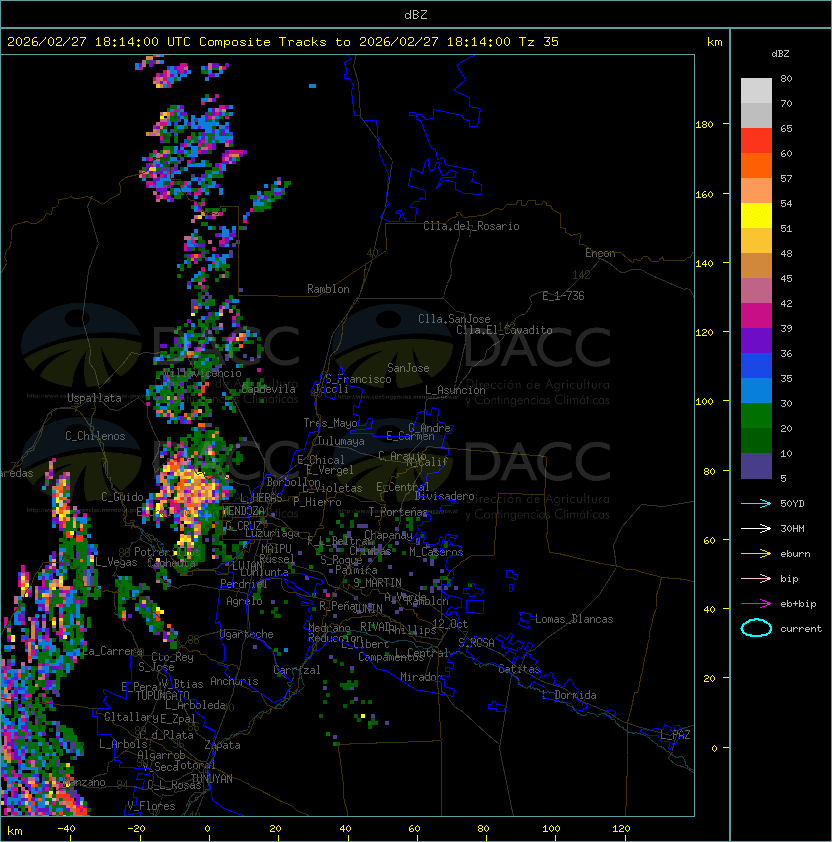Click the S_MARTIN map label
832x842 pixels.
point(378,583)
